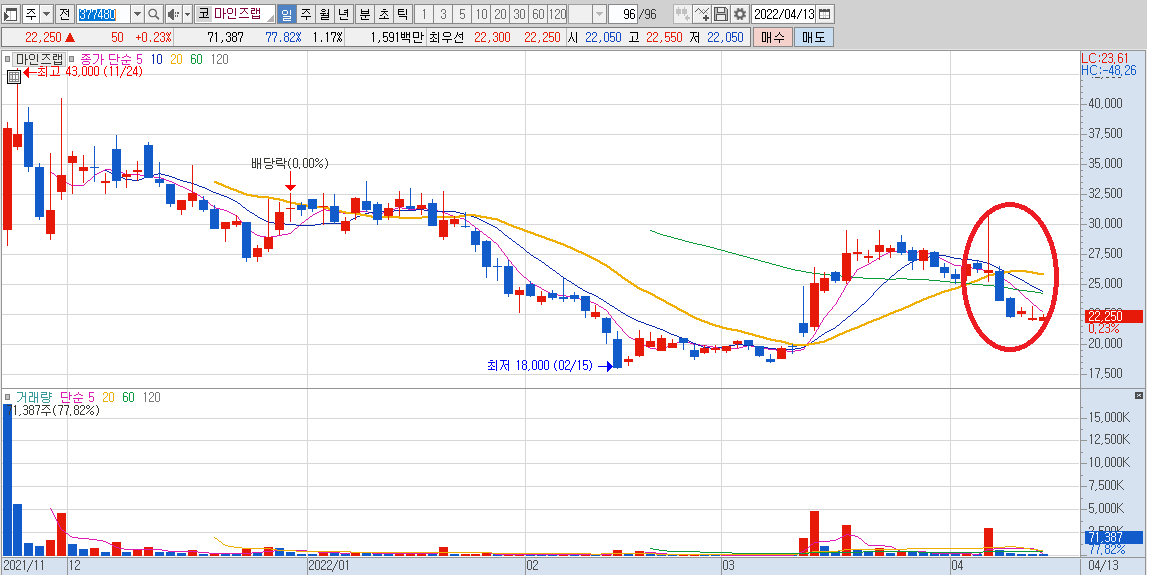Switch to the 틱 tick chart
The height and width of the screenshot is (580, 1157).
click(402, 13)
